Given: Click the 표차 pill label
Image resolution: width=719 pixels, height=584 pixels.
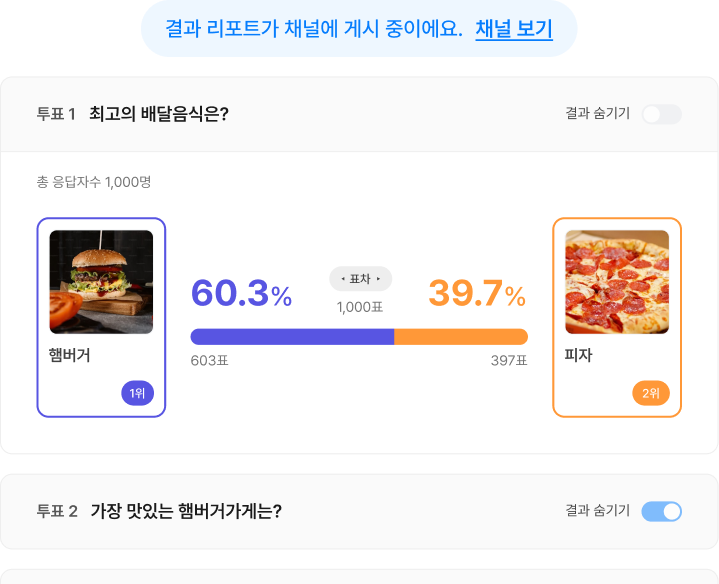Looking at the screenshot, I should point(360,279).
